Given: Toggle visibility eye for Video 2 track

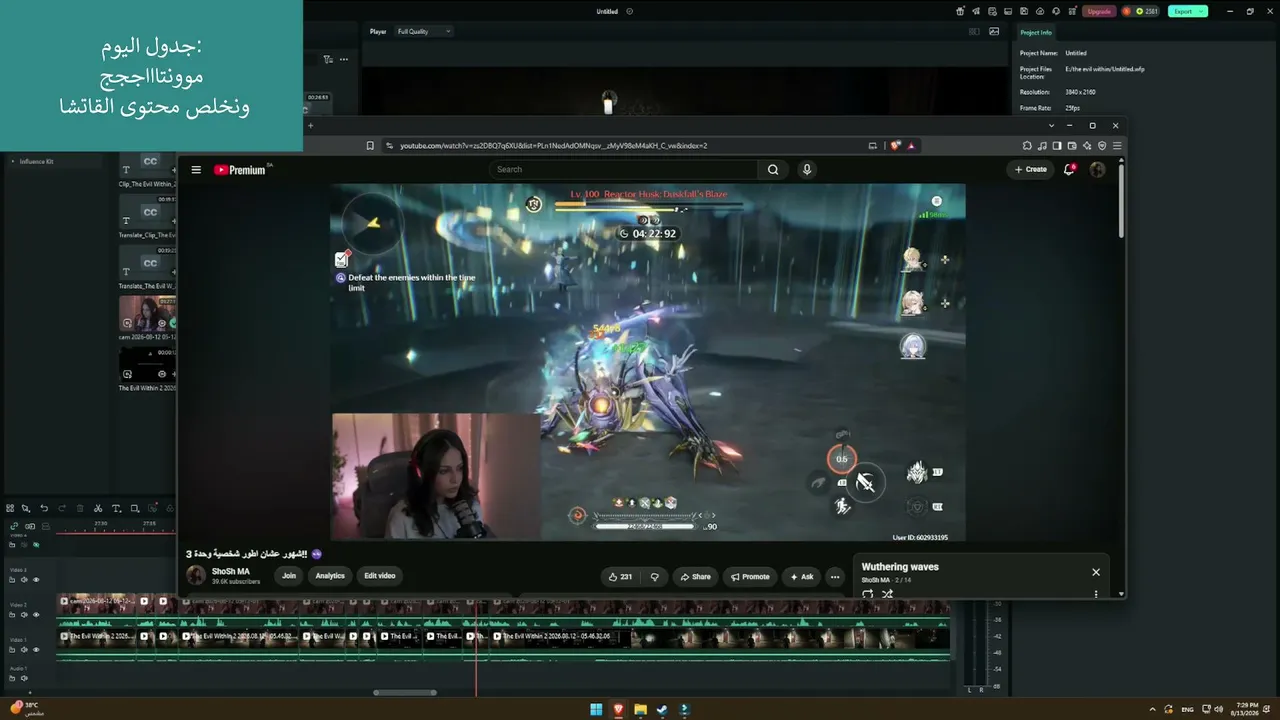Looking at the screenshot, I should click(36, 615).
